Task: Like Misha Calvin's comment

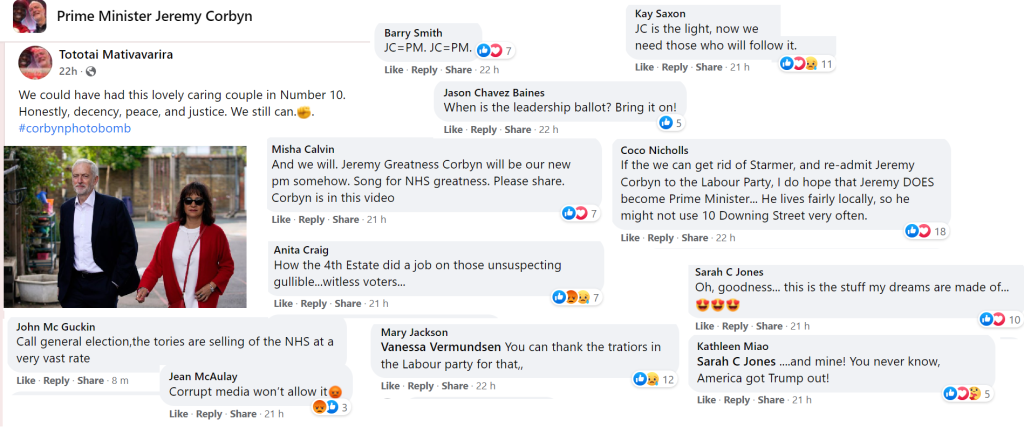Action: click(281, 220)
